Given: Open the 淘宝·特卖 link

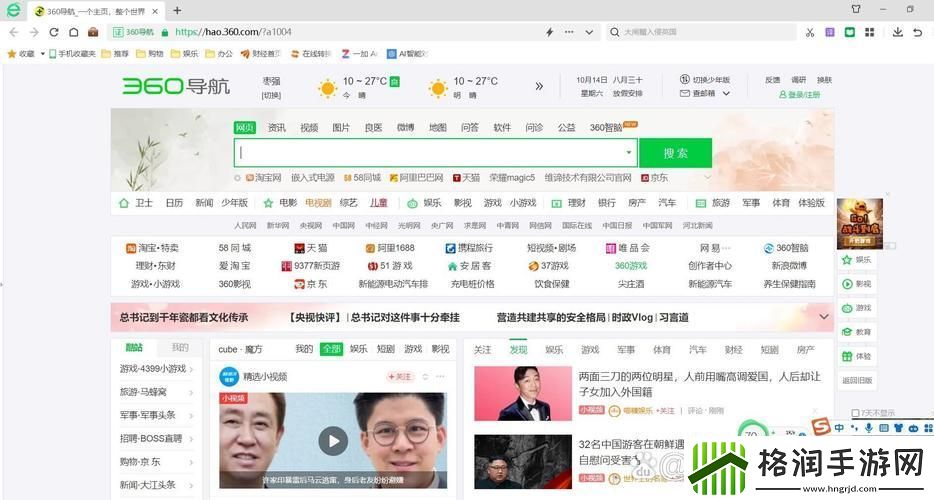Looking at the screenshot, I should [x=152, y=248].
